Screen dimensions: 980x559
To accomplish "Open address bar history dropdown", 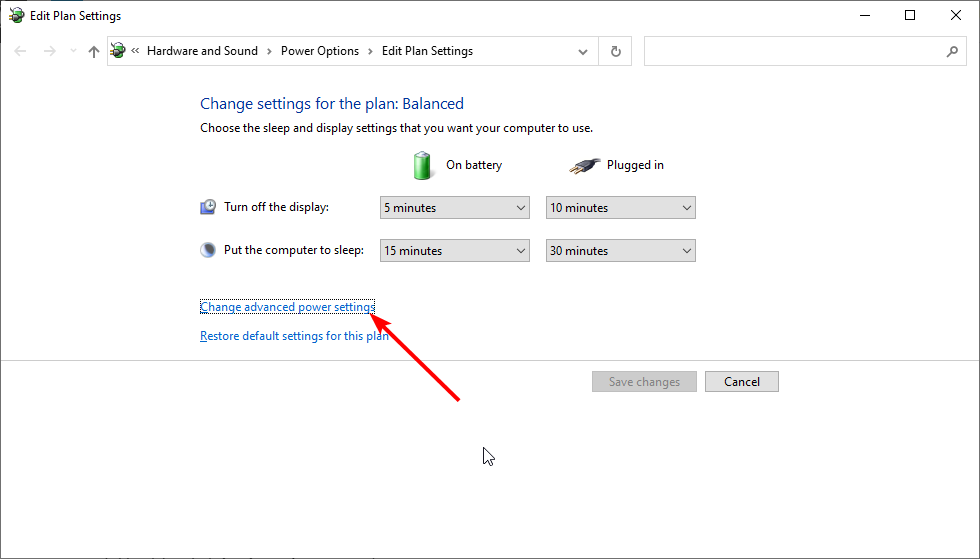I will click(x=582, y=51).
